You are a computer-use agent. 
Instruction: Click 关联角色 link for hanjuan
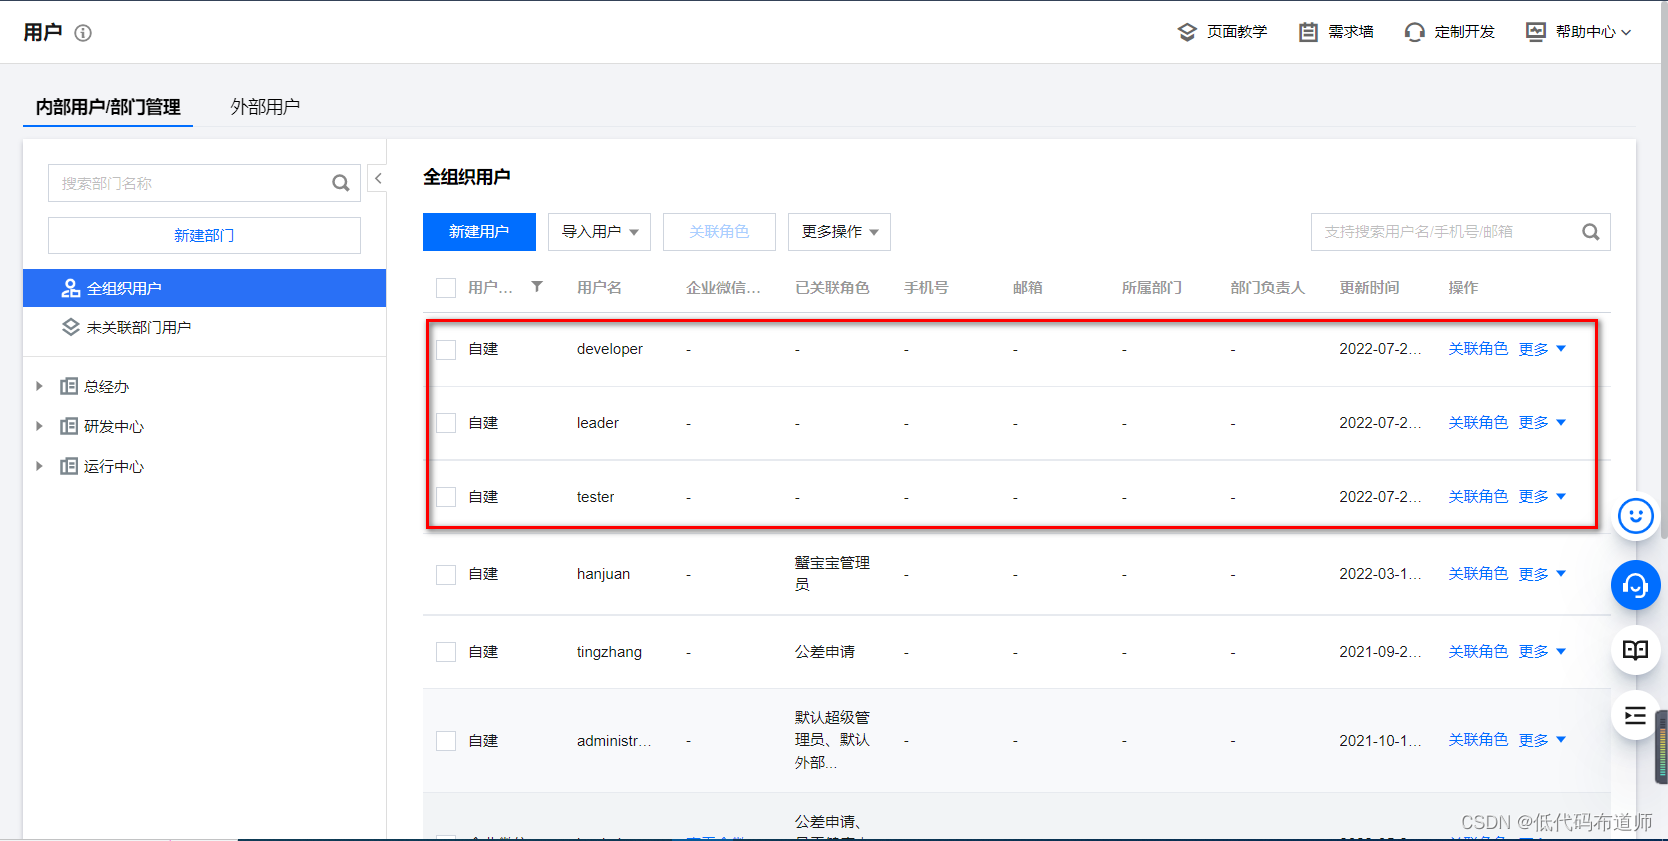point(1478,574)
